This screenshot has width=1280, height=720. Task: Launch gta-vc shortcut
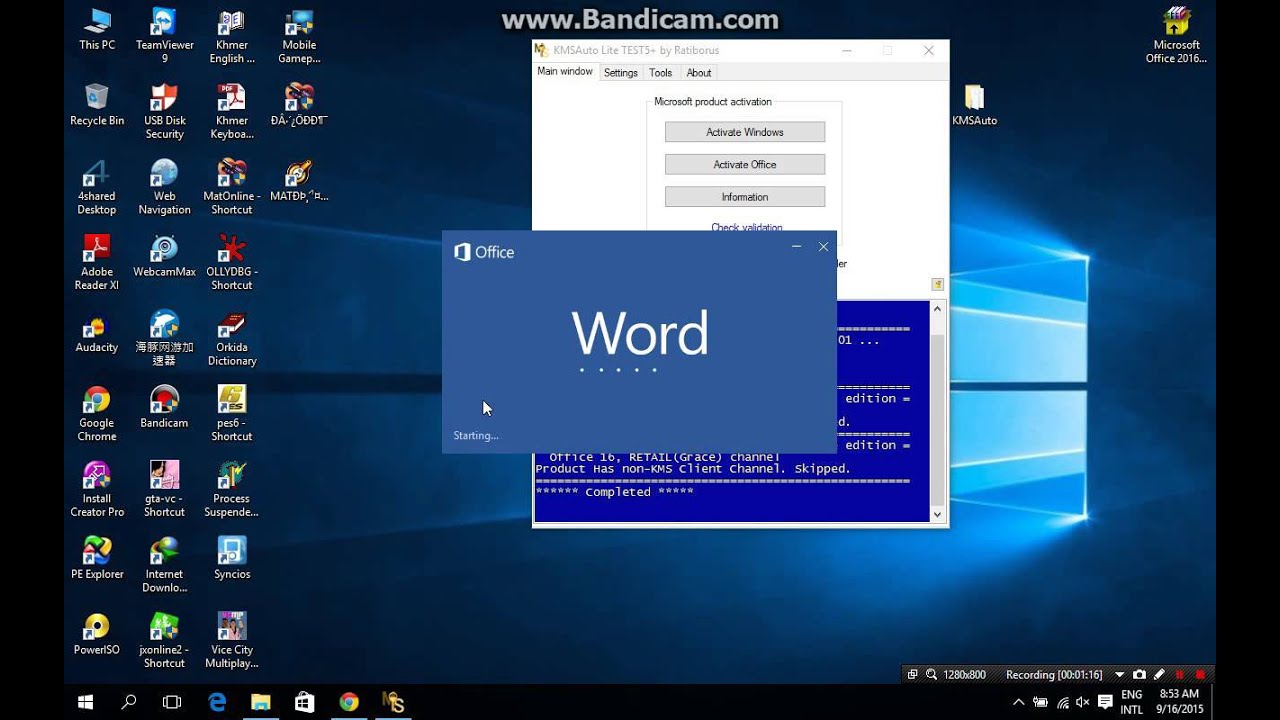[165, 489]
